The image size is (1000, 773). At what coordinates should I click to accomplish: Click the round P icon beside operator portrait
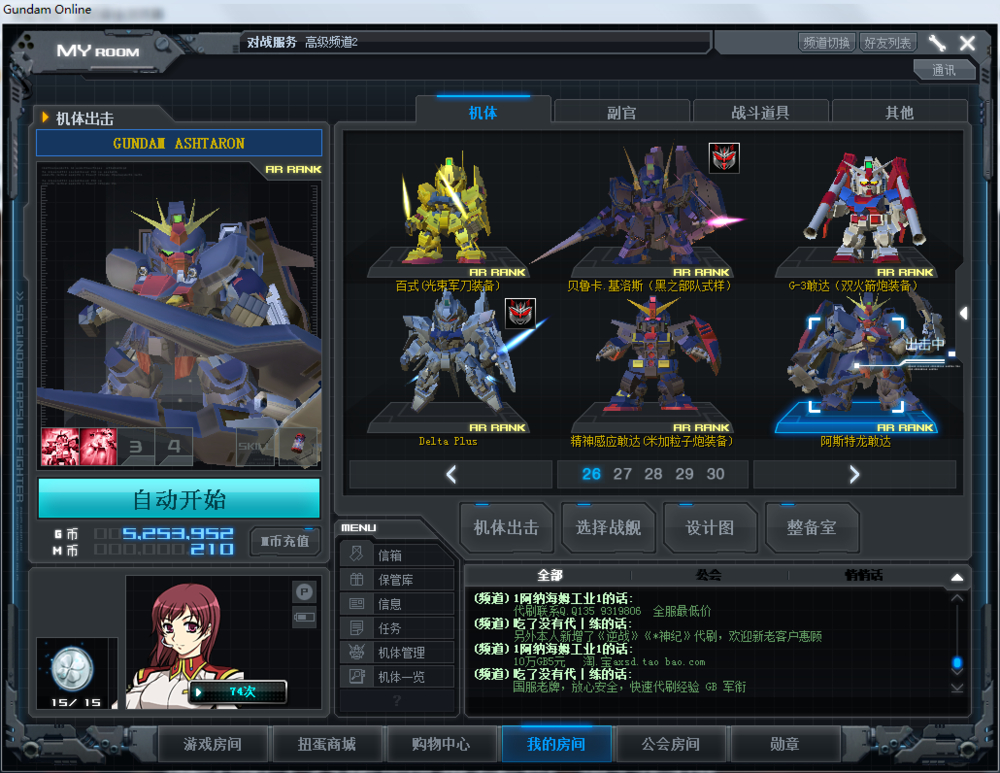304,592
